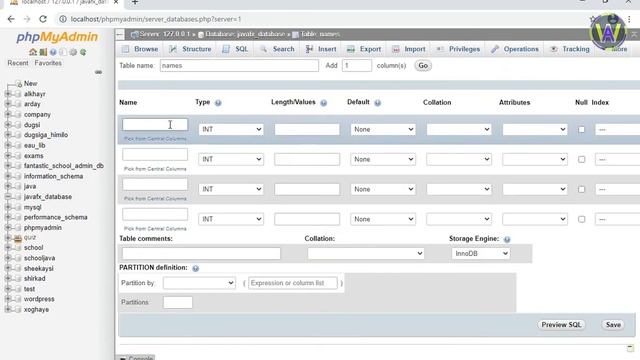Click the log out icon beside home
The width and height of the screenshot is (640, 360).
click(x=43, y=52)
